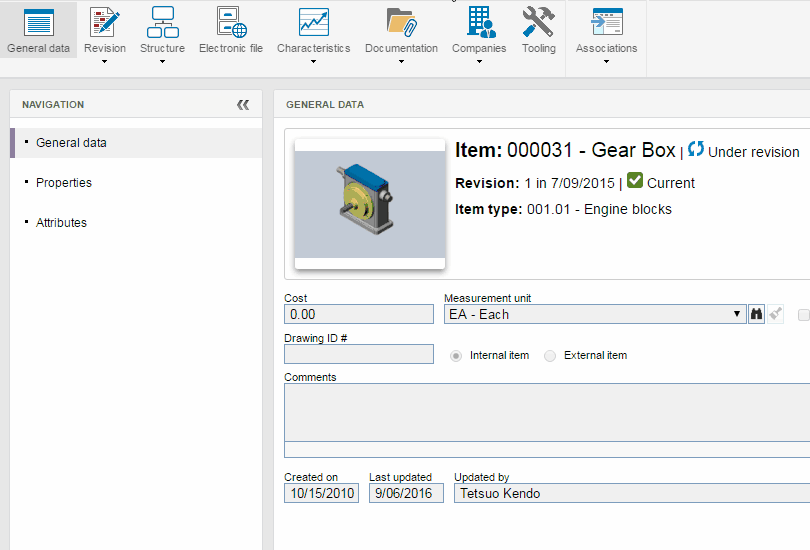Open the Tooling icon

[x=538, y=22]
